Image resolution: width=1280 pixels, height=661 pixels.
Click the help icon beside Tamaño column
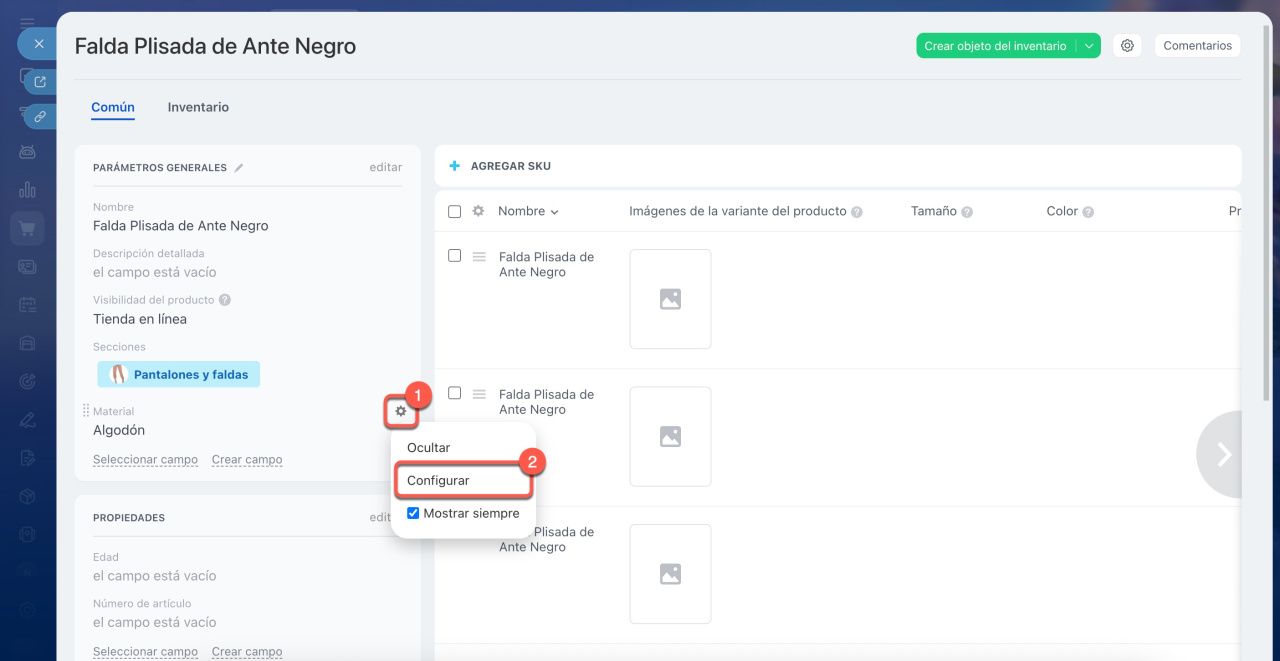point(967,212)
